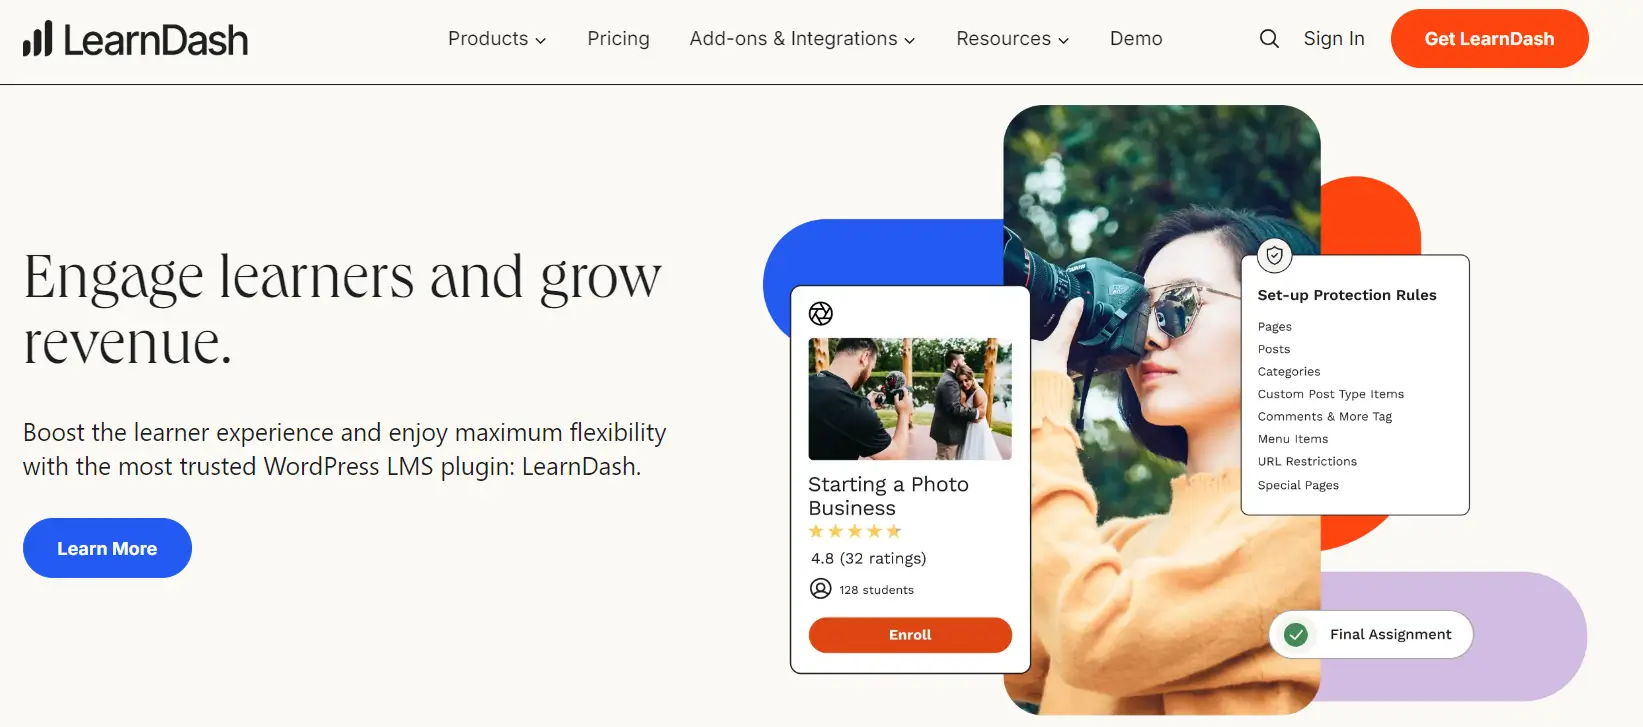Screen dimensions: 1643x727
Task: Select Custom Post Type Items rule
Action: point(1331,394)
